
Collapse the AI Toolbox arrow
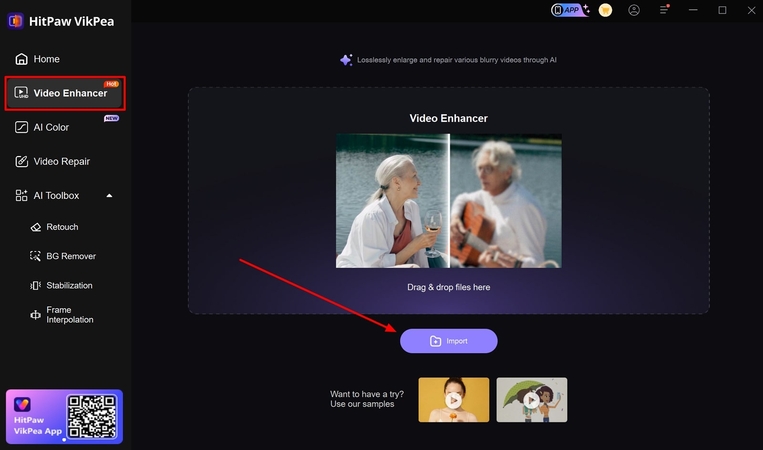(109, 196)
